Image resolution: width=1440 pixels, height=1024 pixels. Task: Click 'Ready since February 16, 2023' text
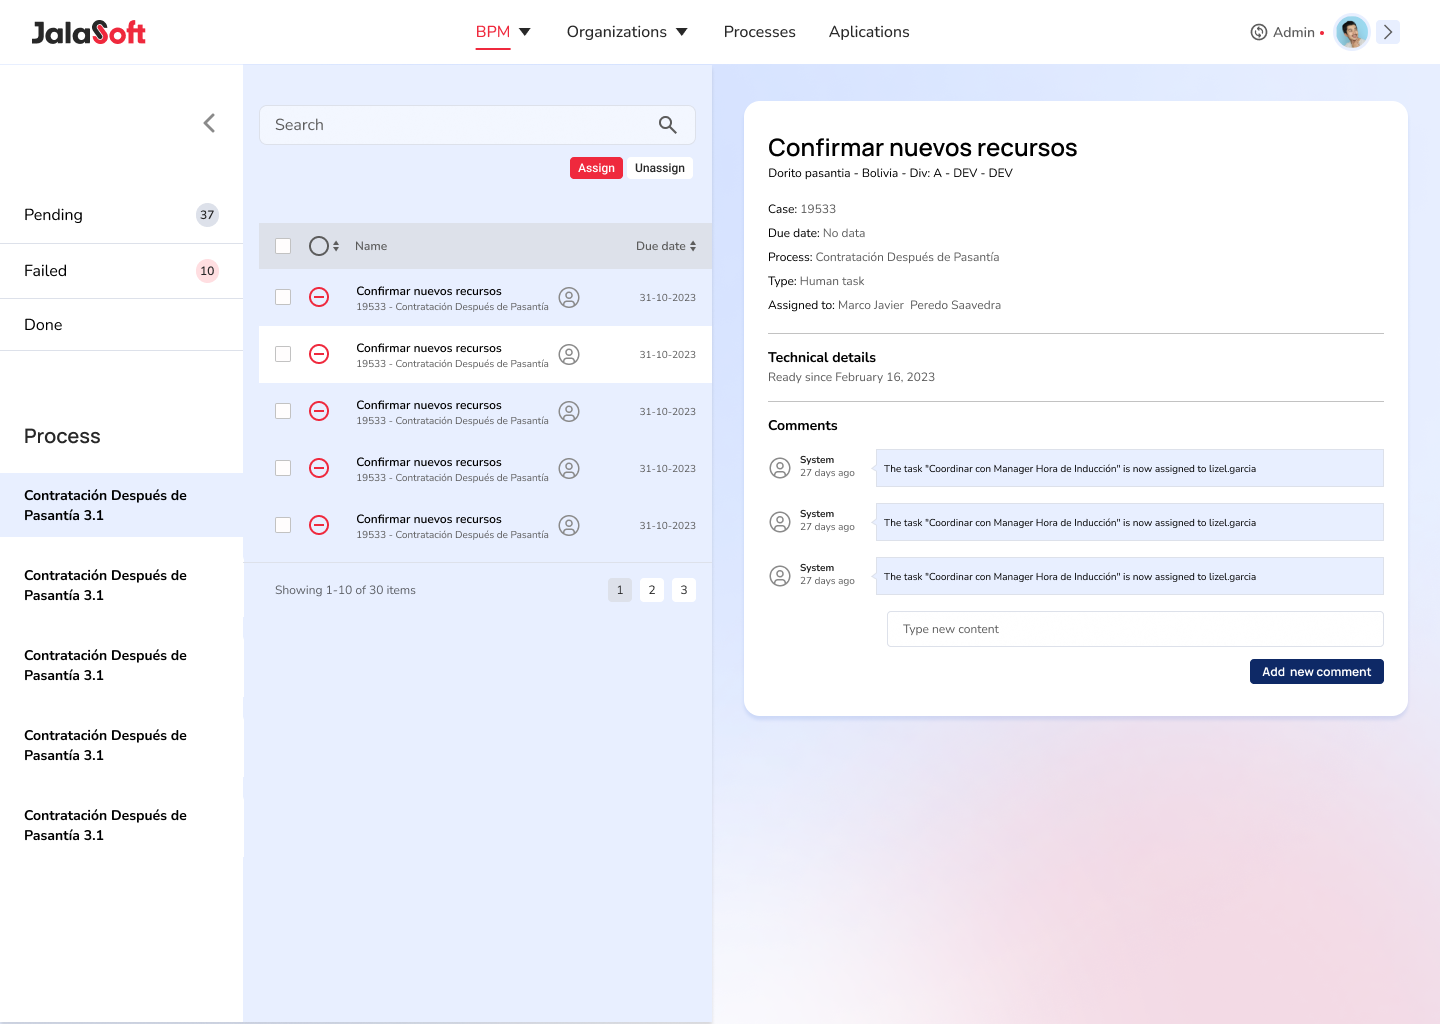(x=851, y=377)
